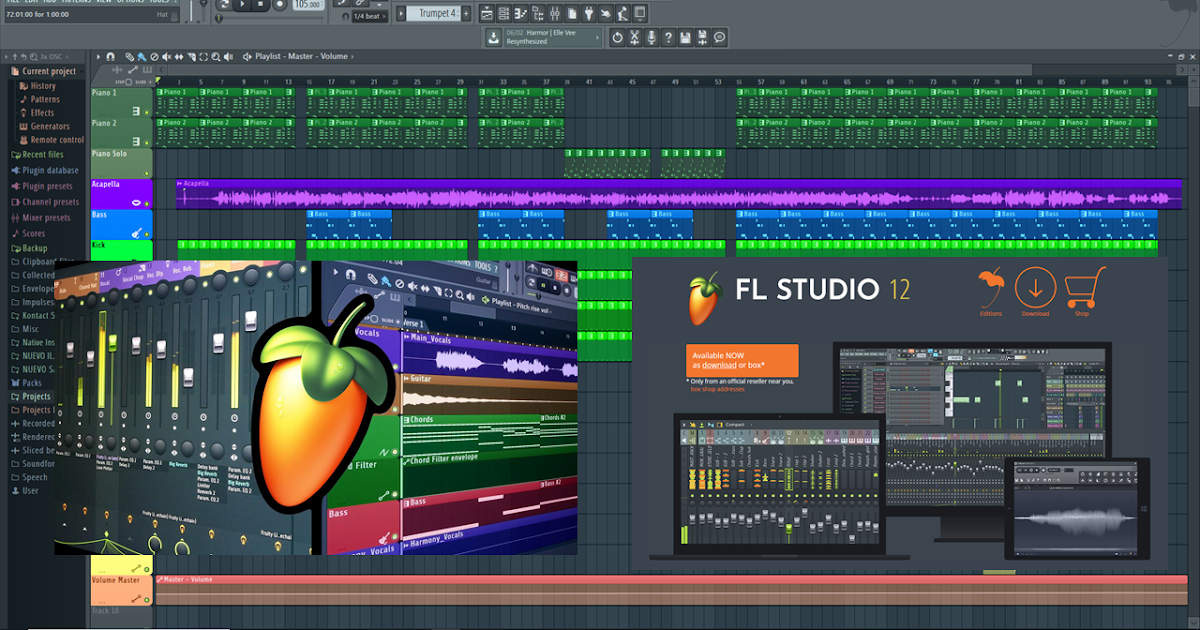
Task: Expand the Plugin presets folder
Action: 42,186
